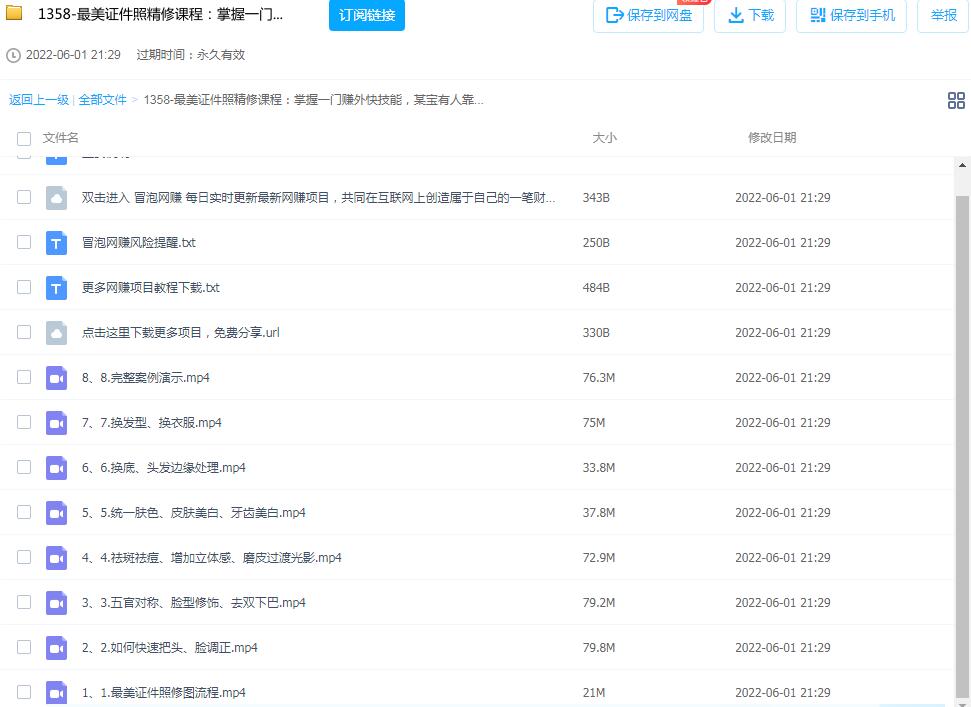Image resolution: width=971 pixels, height=707 pixels.
Task: Open file 3、3.五官对称、脸型修饰、去双下巴.mp4
Action: coord(194,603)
